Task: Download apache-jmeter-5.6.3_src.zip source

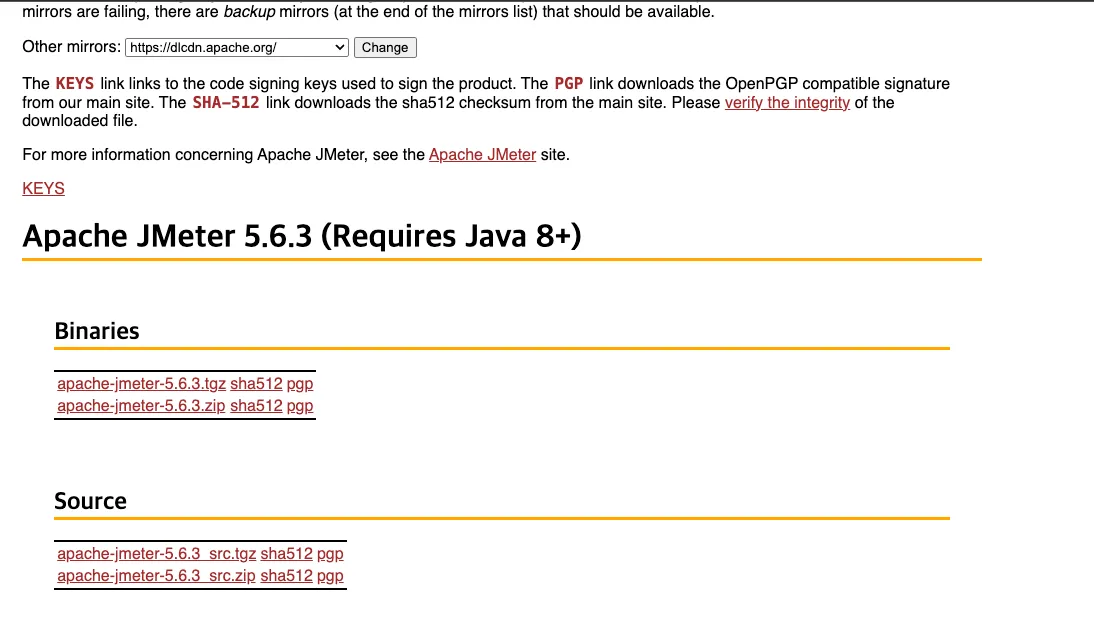Action: 156,576
